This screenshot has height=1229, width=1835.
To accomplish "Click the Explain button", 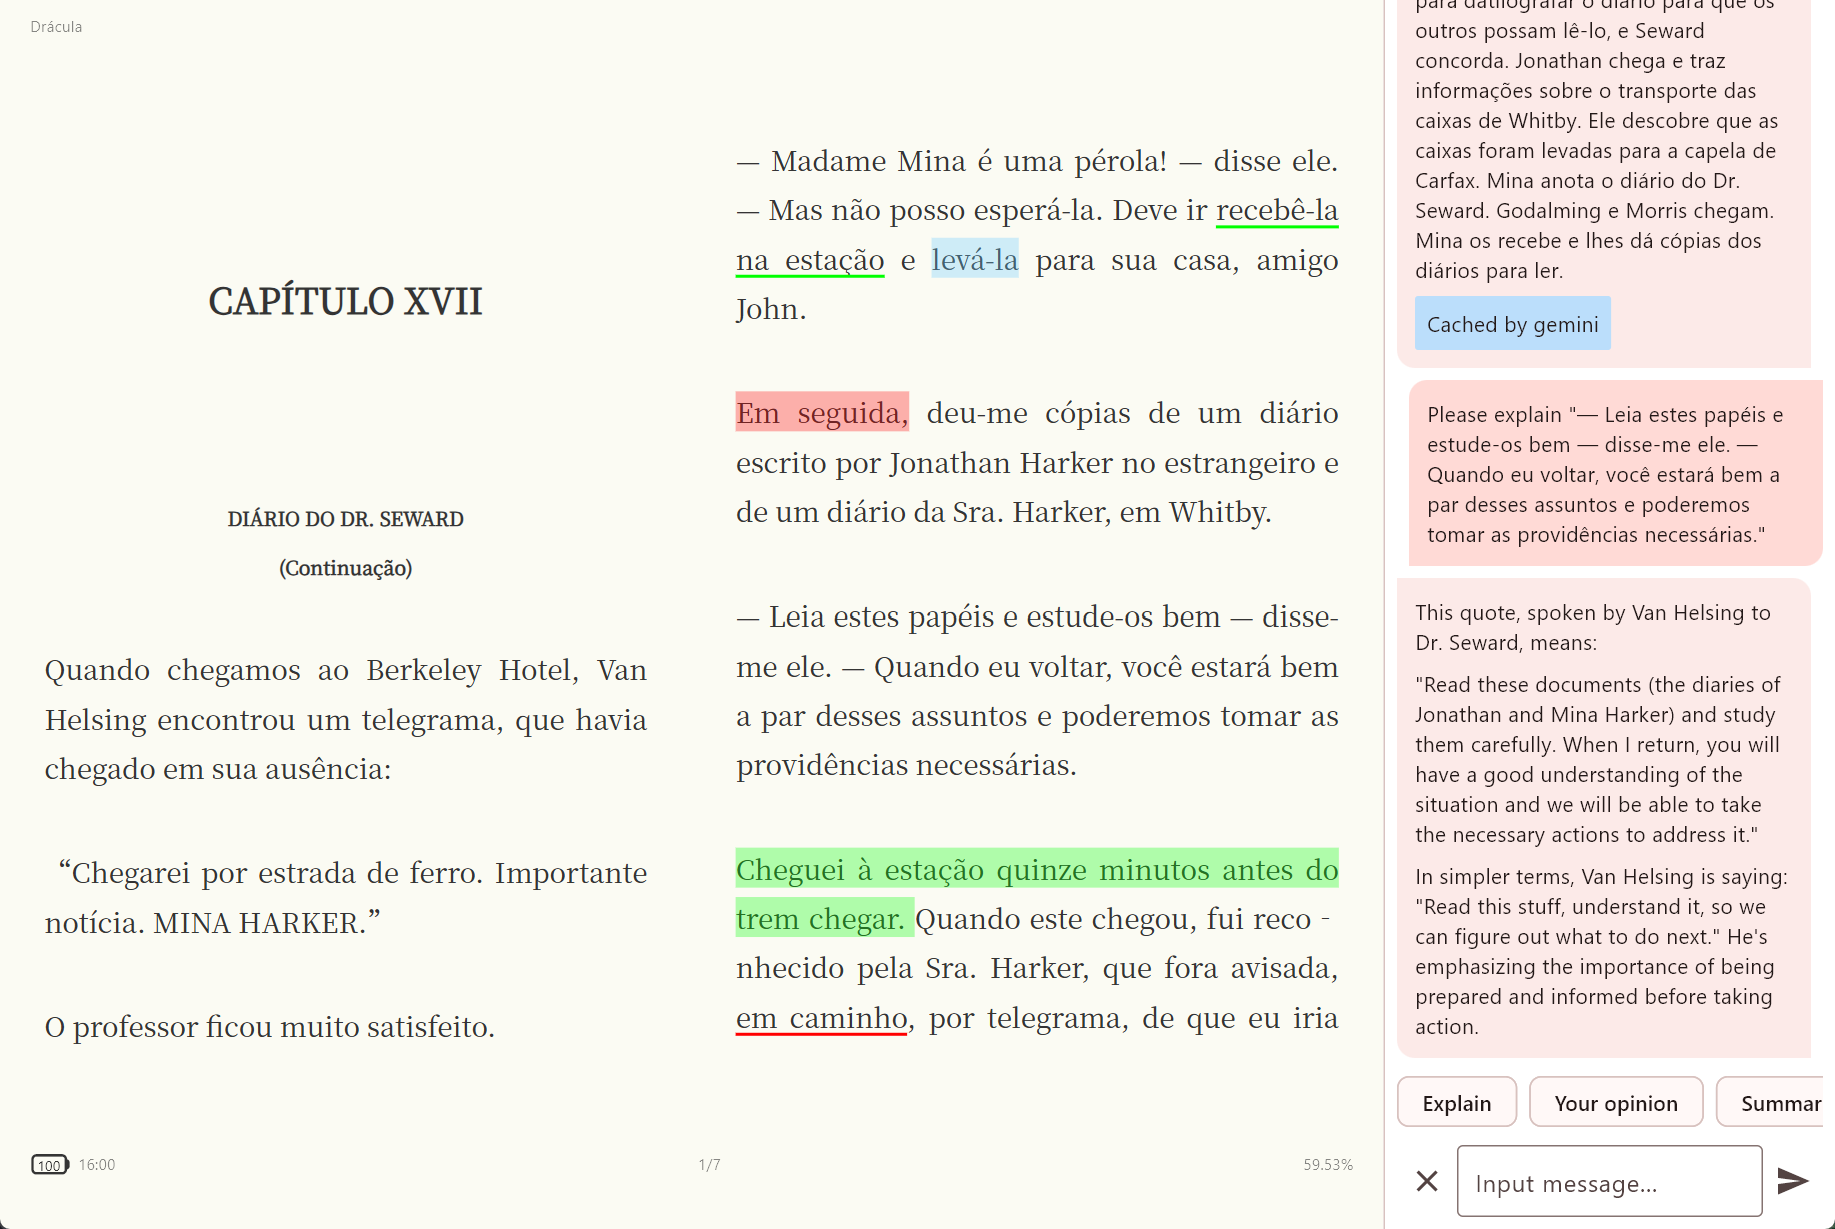I will point(1456,1102).
